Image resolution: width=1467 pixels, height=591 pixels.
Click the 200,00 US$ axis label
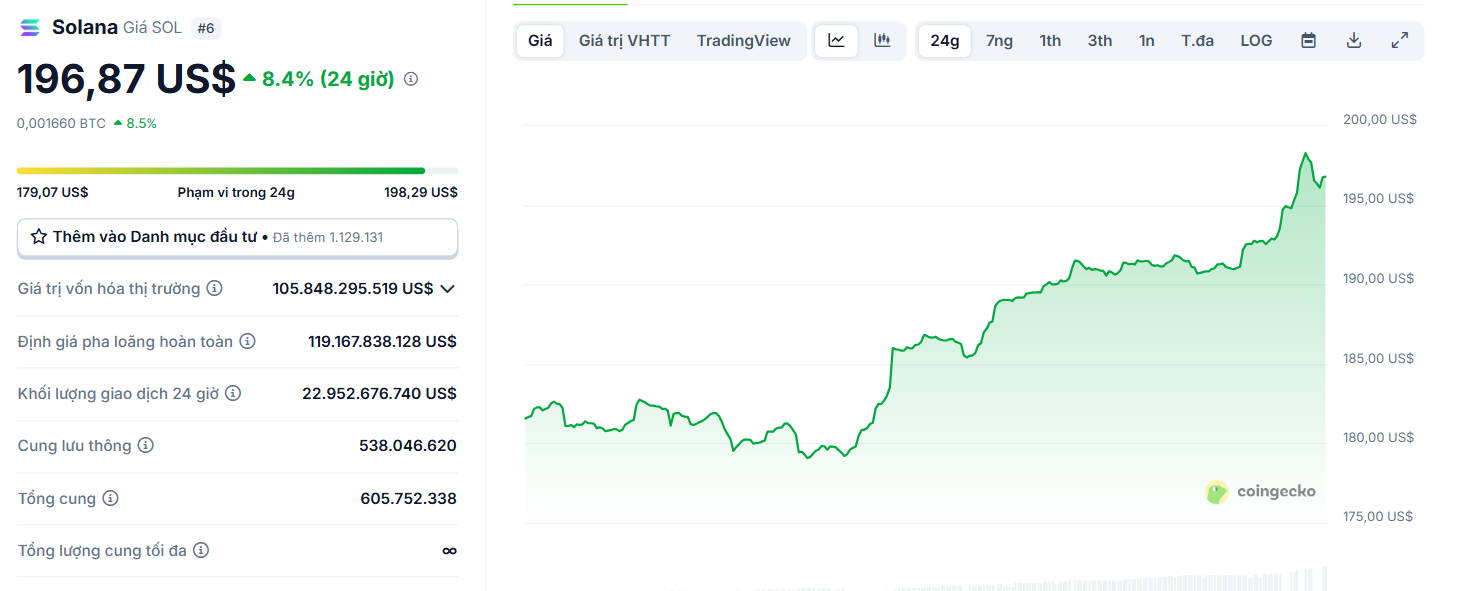coord(1380,119)
